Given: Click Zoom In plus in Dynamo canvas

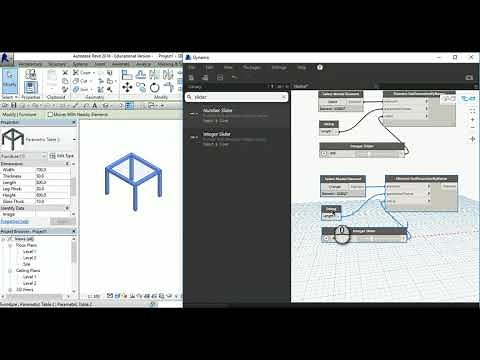Looking at the screenshot, I should 472,119.
